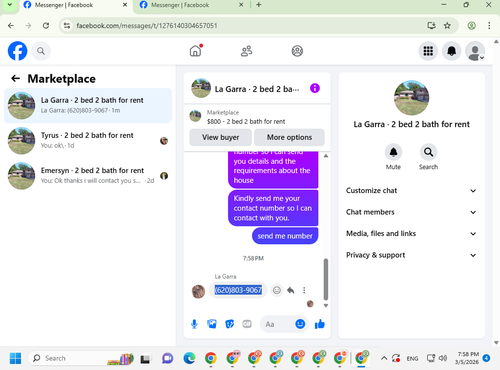Click the chat scrollbar up arrow
Viewport: 500px width, 370px height.
point(326,156)
